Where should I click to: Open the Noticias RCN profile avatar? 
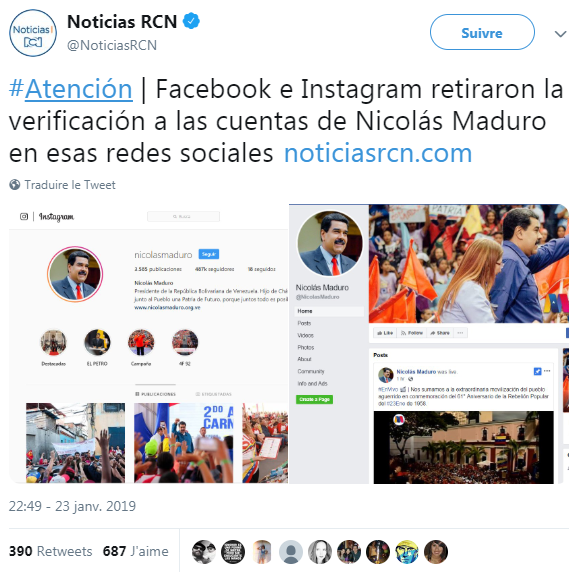pos(33,33)
